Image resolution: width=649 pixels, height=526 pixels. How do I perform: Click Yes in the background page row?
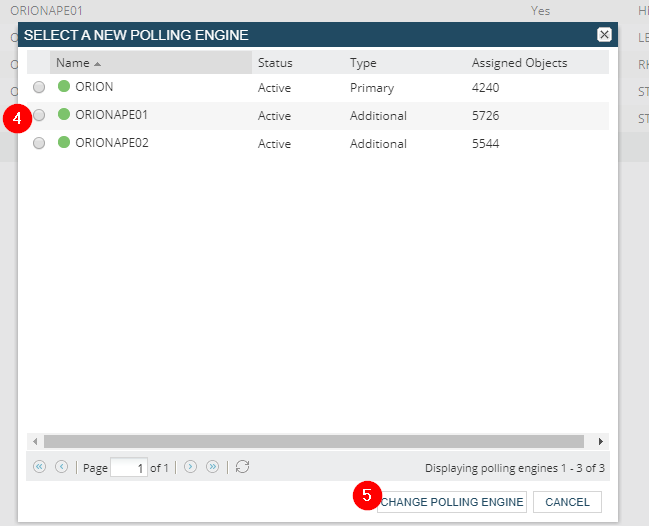click(540, 10)
